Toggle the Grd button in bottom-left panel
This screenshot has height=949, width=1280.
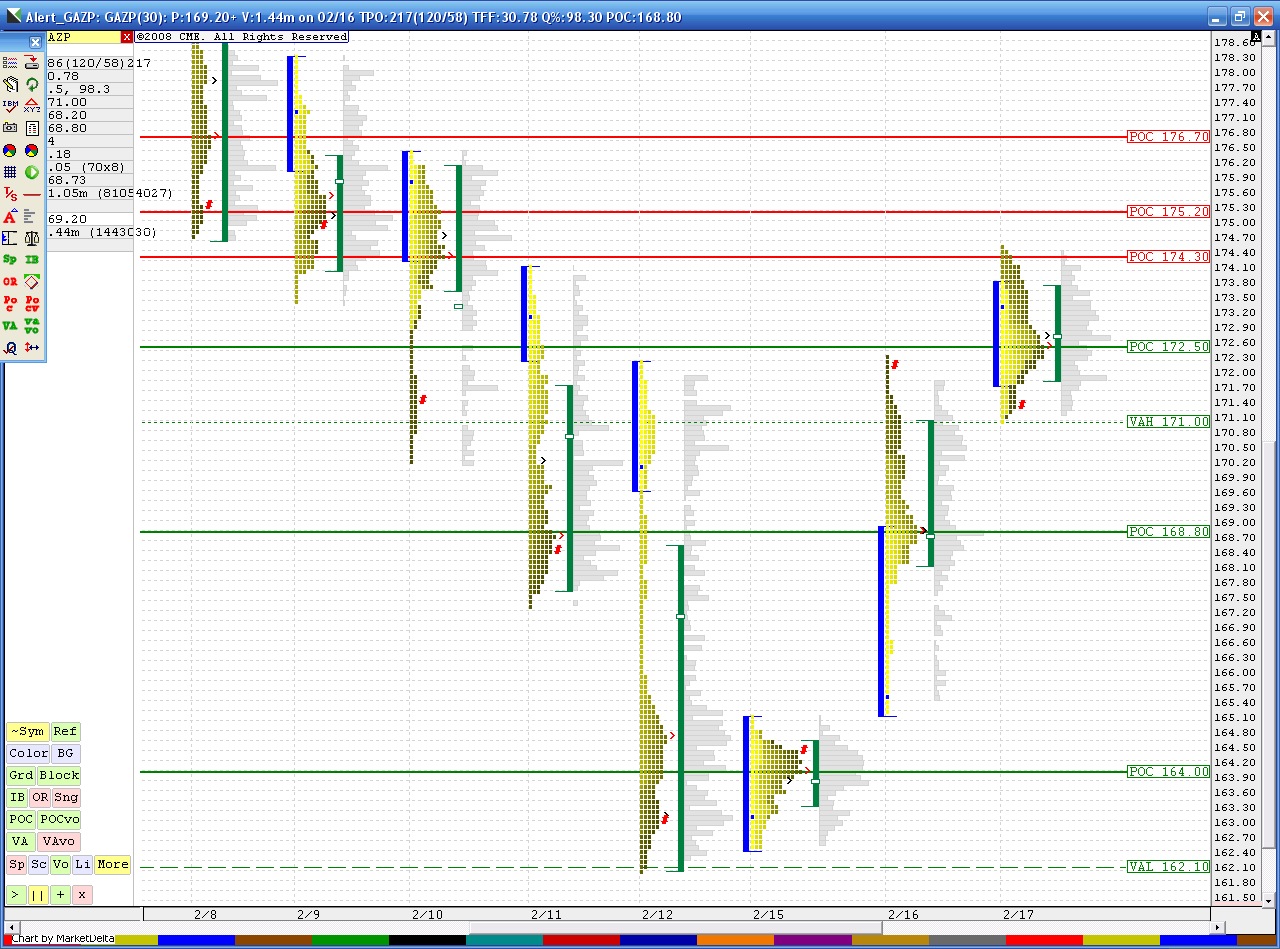point(21,775)
